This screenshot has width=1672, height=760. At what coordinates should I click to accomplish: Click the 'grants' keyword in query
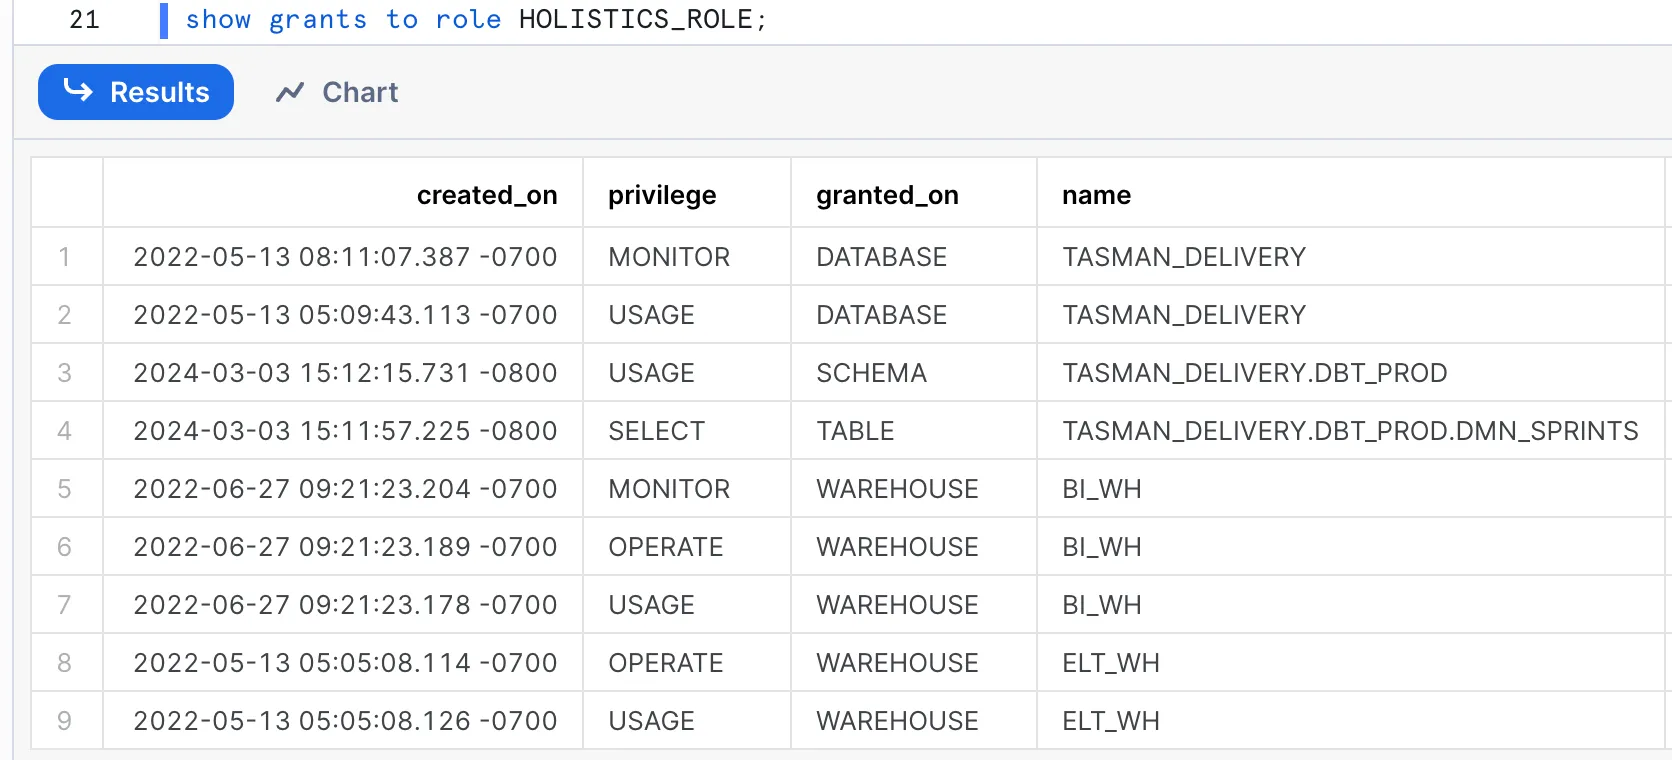(318, 20)
